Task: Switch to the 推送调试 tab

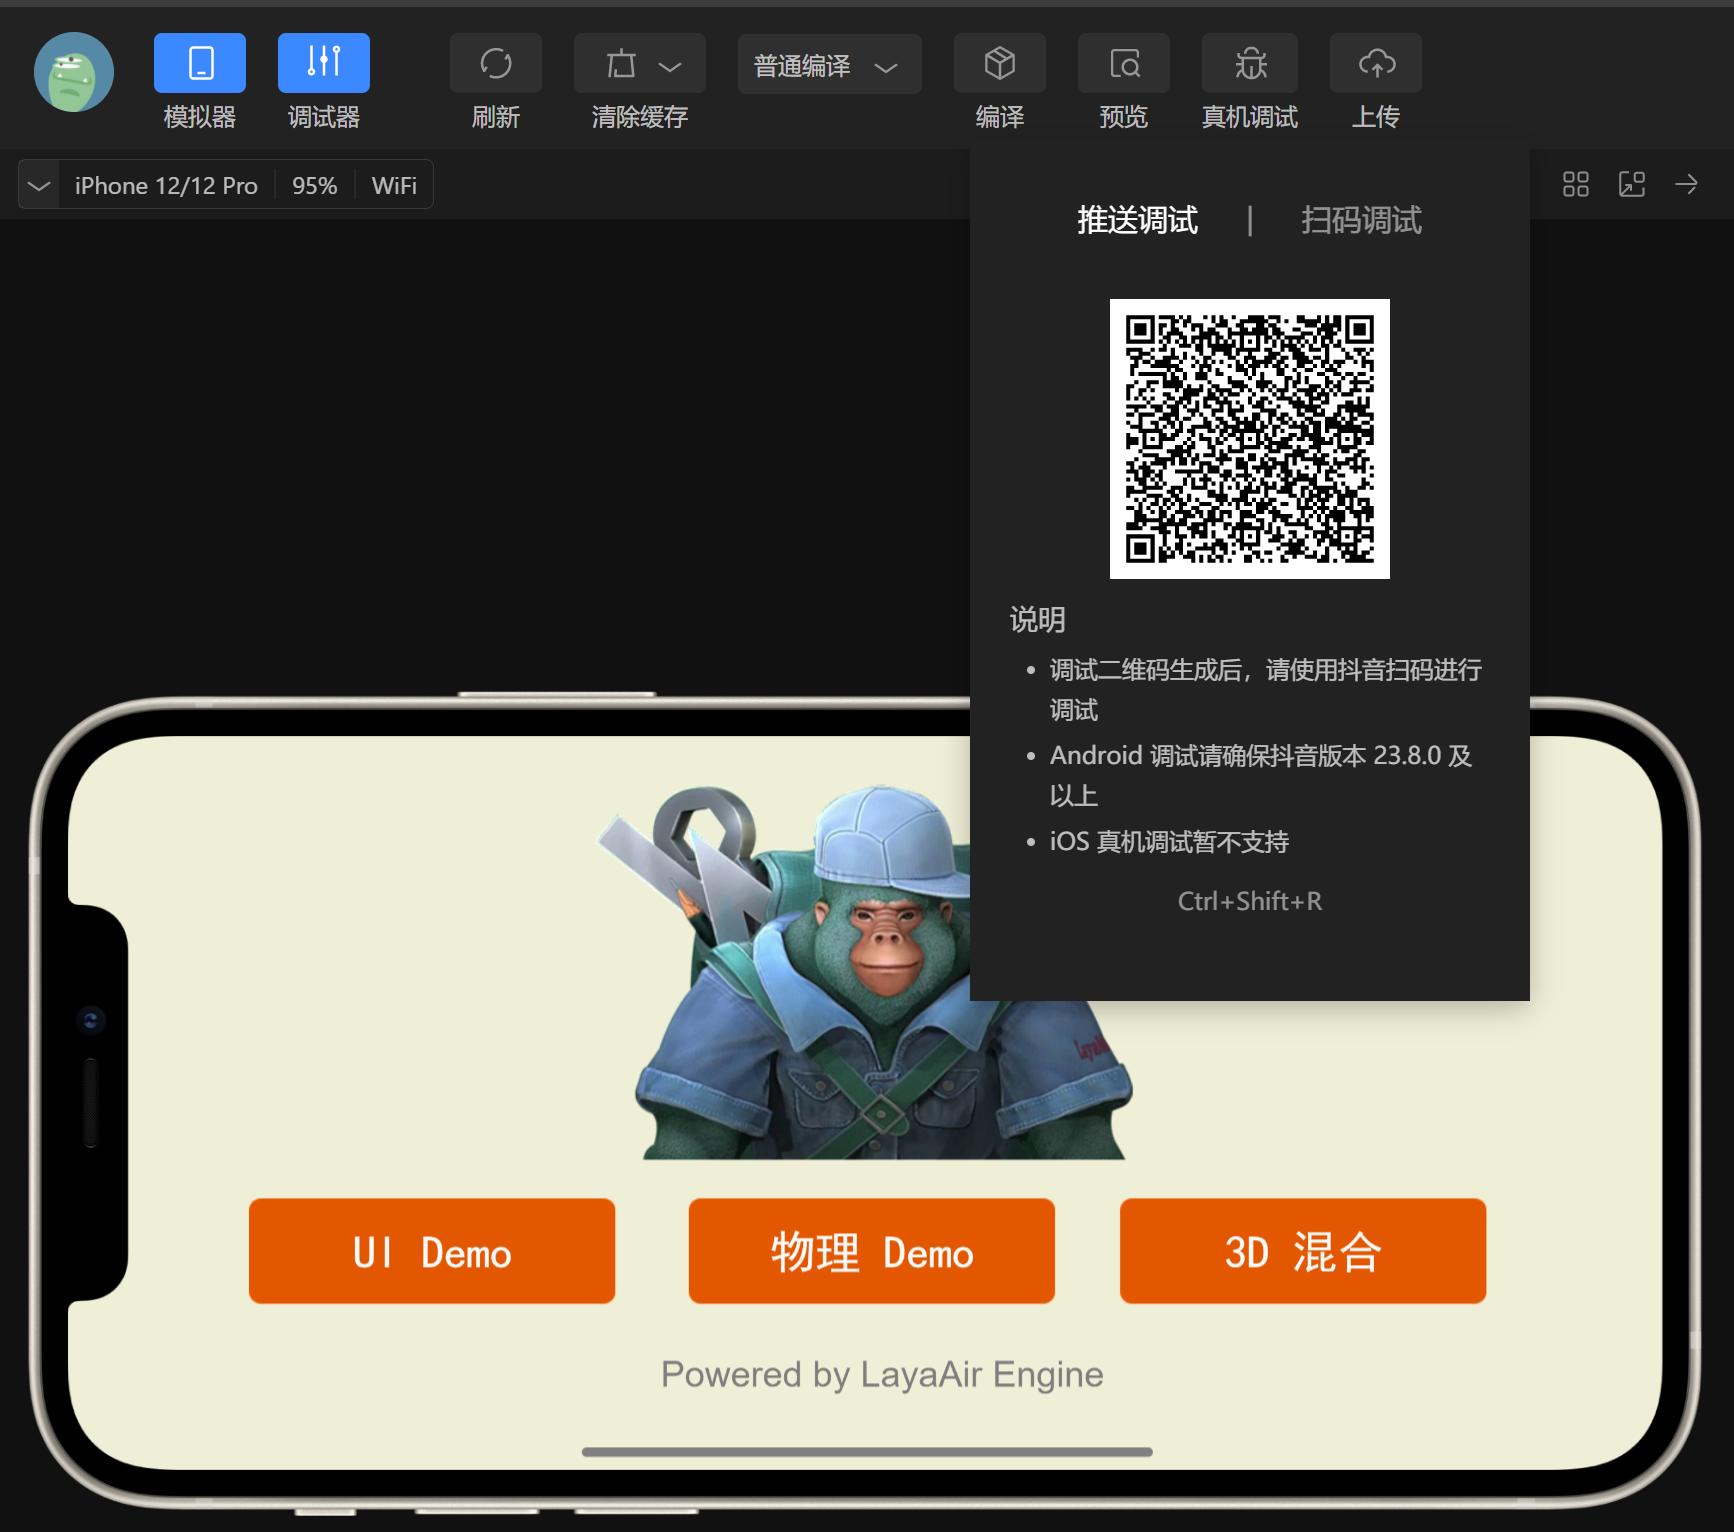Action: tap(1137, 220)
